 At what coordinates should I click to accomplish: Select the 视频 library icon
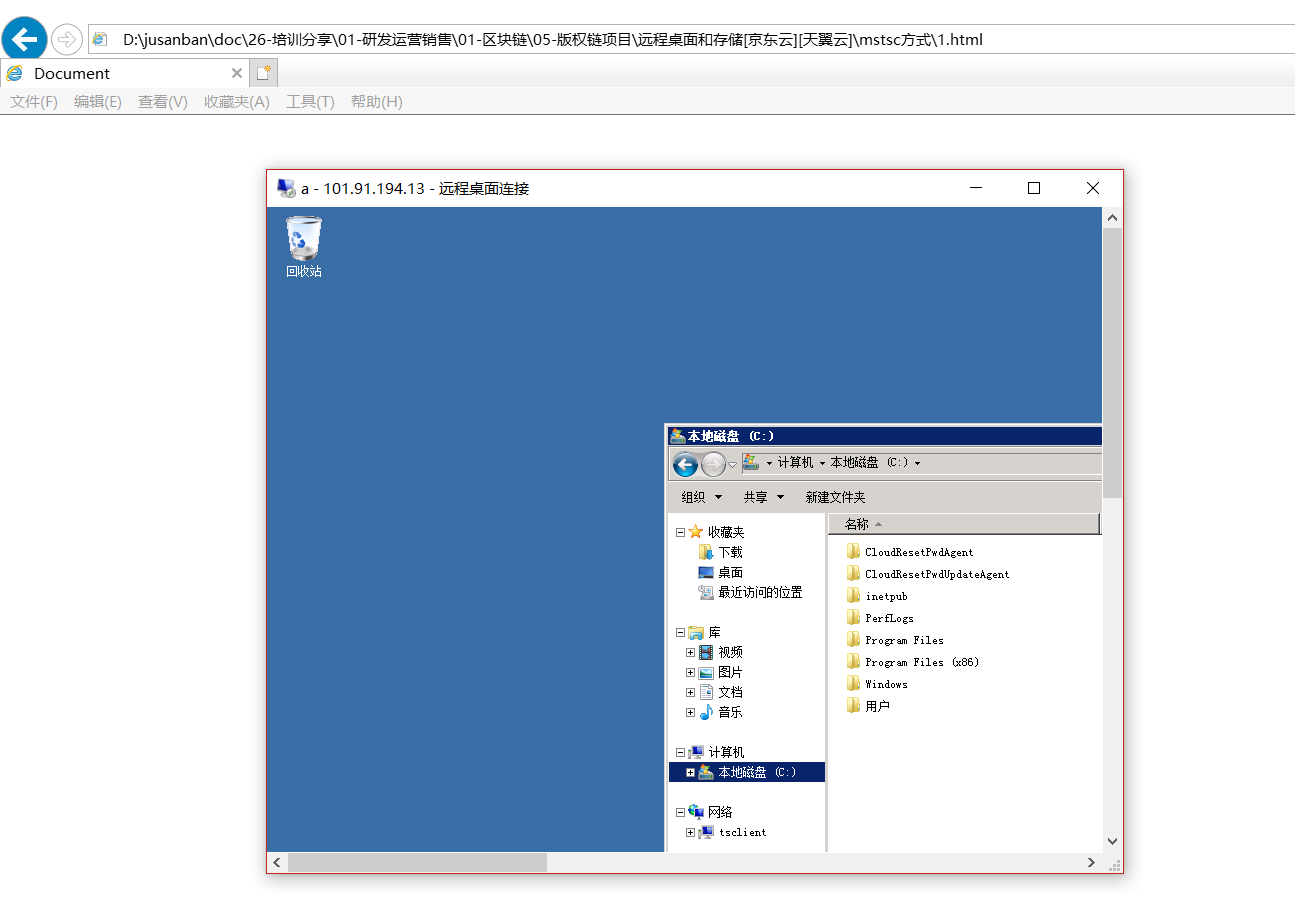(706, 652)
